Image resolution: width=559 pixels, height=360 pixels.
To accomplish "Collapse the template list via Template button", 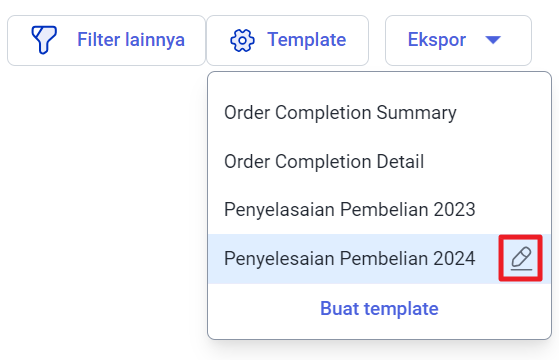I will [287, 40].
